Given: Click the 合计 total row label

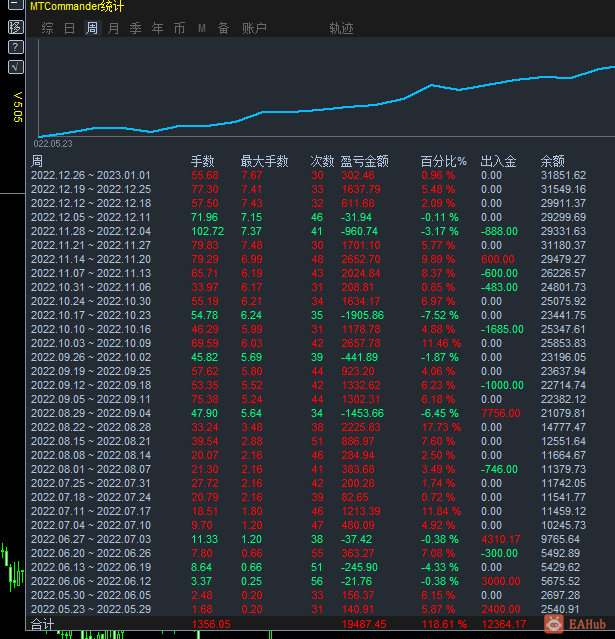Looking at the screenshot, I should [x=42, y=624].
